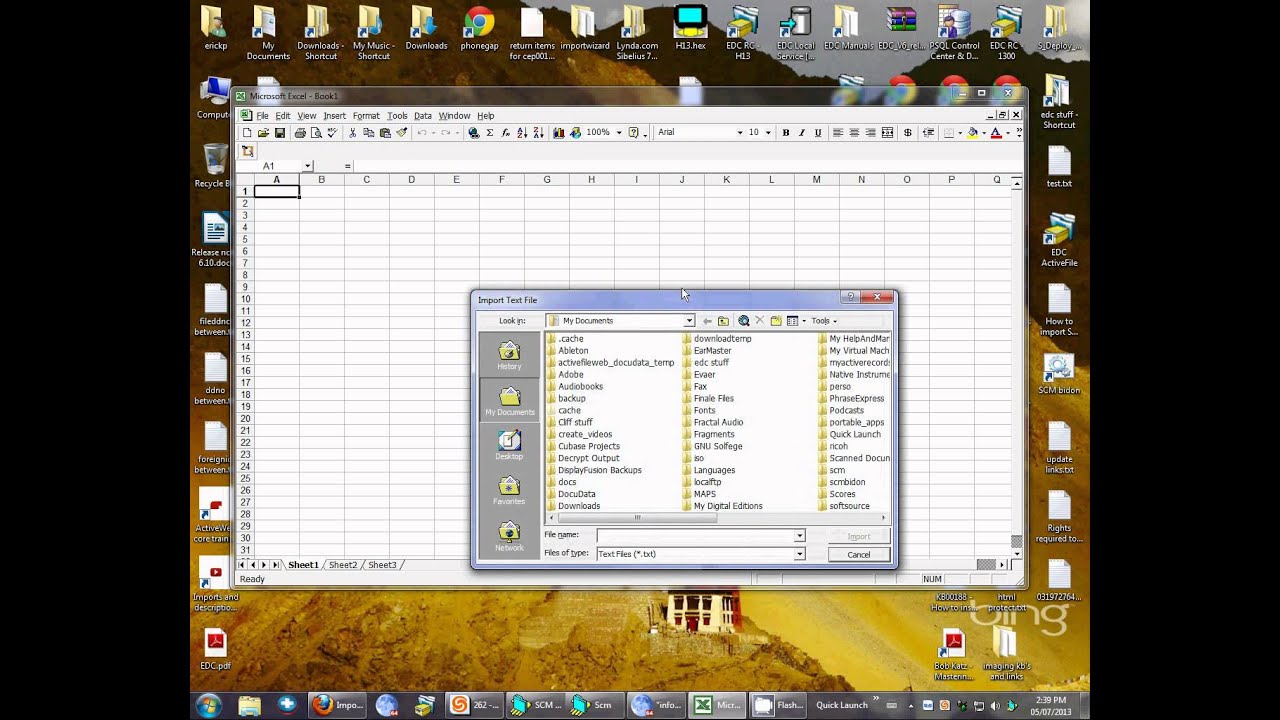
Task: Click the History shortcut in dialog sidebar
Action: 509,355
